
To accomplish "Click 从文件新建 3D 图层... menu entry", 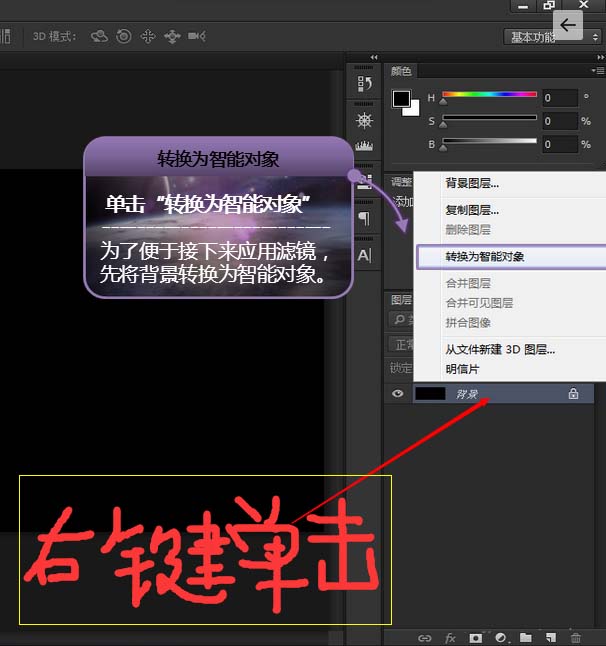I will tap(500, 349).
